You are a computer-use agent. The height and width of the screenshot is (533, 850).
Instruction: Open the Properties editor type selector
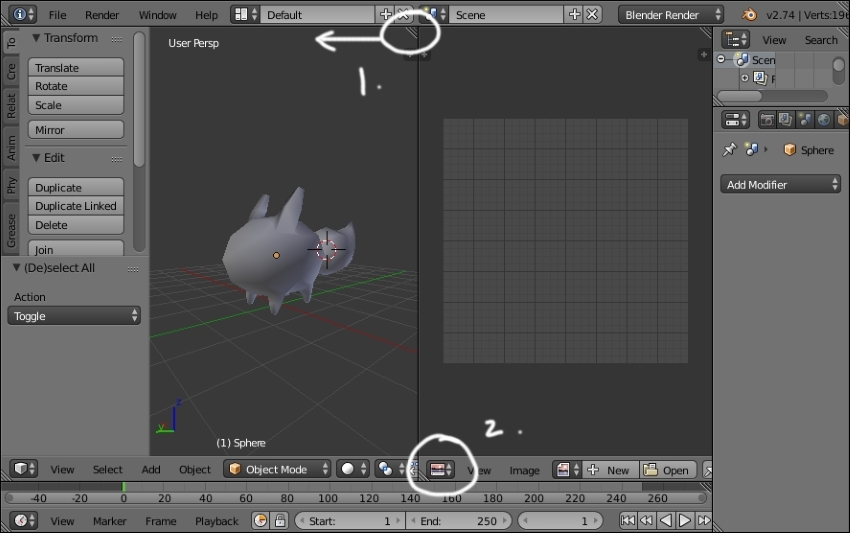(735, 120)
